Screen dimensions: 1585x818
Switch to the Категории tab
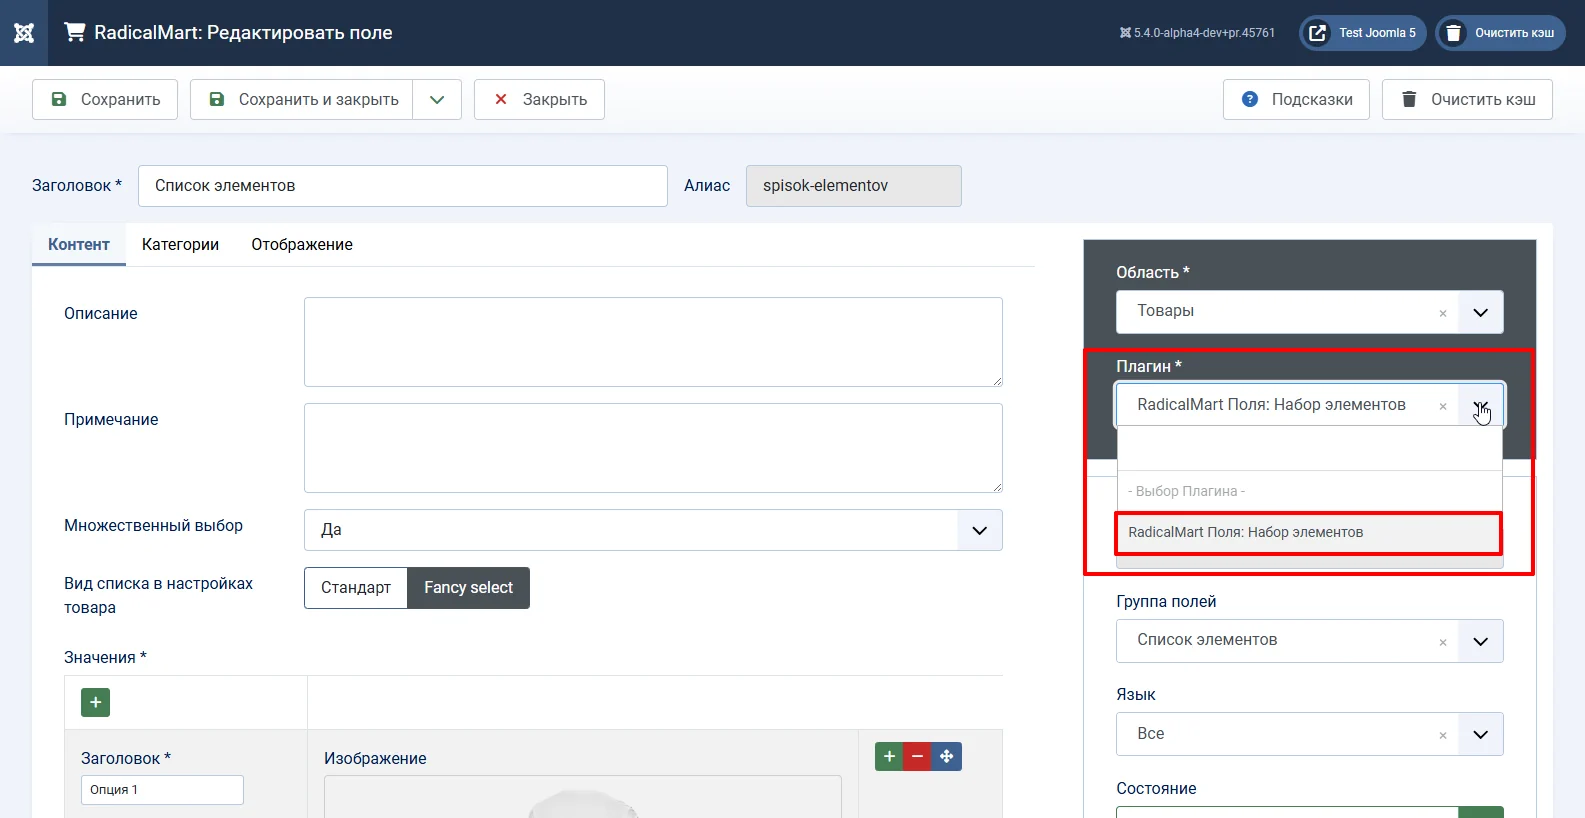pyautogui.click(x=180, y=245)
